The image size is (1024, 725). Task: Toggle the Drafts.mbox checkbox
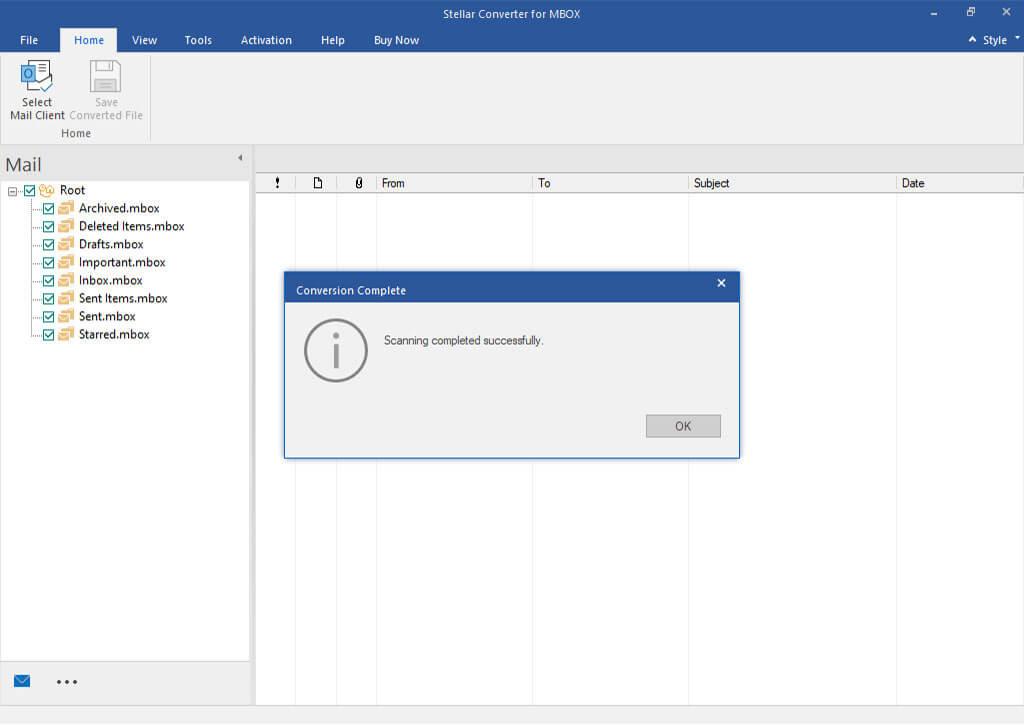point(49,245)
